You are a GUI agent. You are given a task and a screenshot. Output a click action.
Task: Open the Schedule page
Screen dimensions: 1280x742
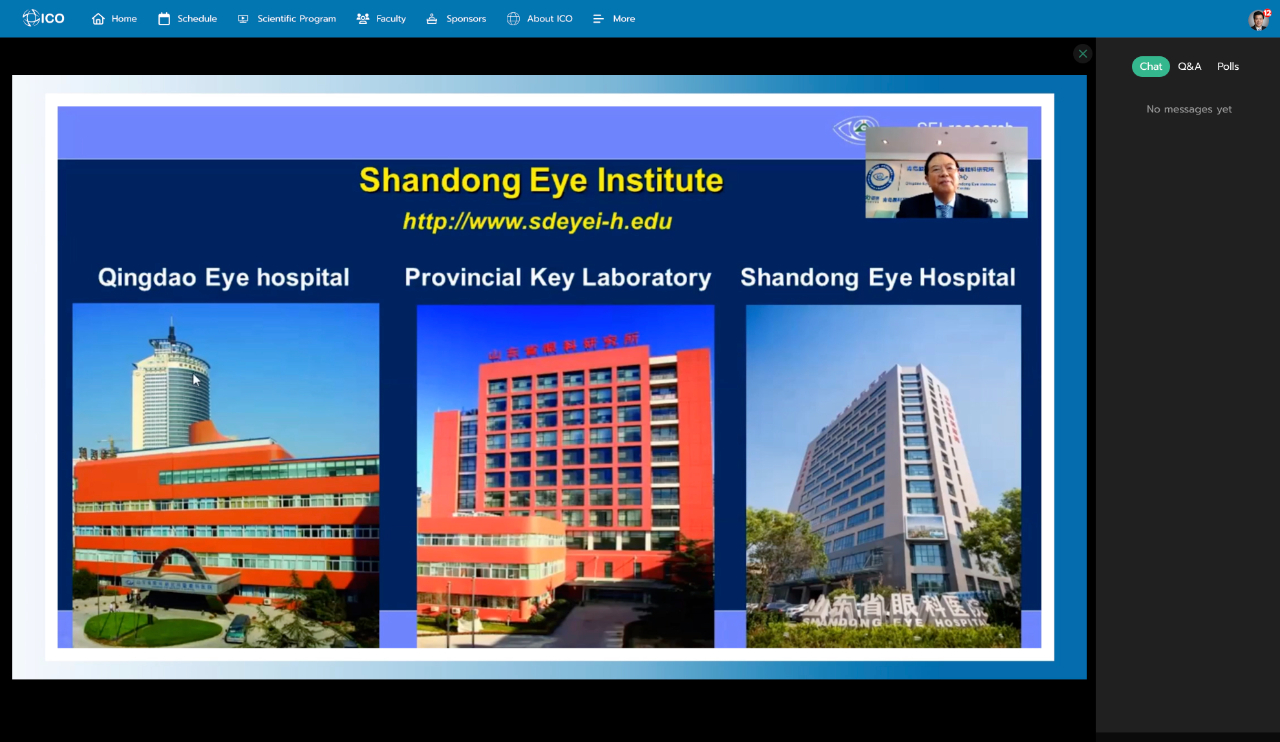(187, 19)
